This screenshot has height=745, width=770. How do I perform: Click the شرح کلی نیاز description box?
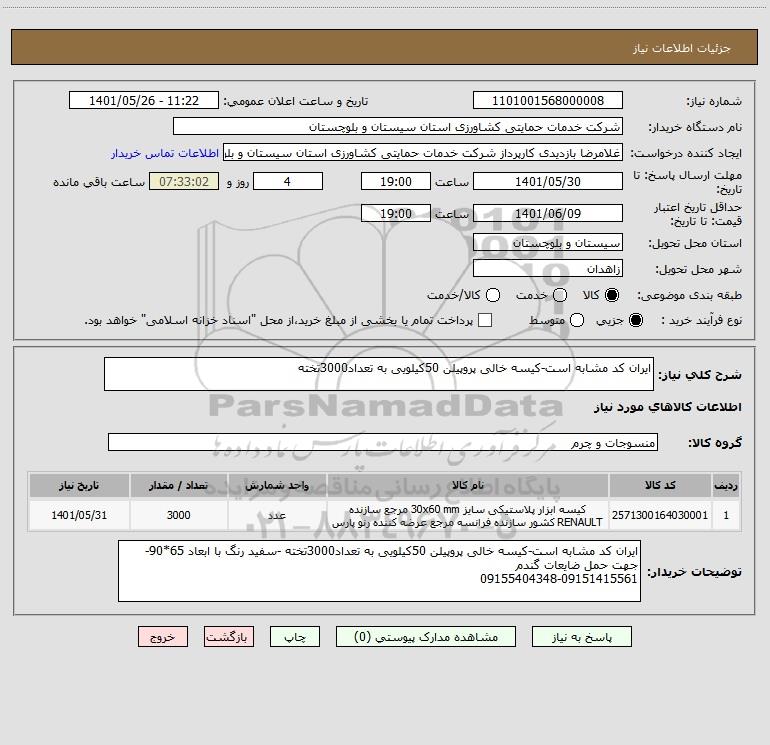379,374
